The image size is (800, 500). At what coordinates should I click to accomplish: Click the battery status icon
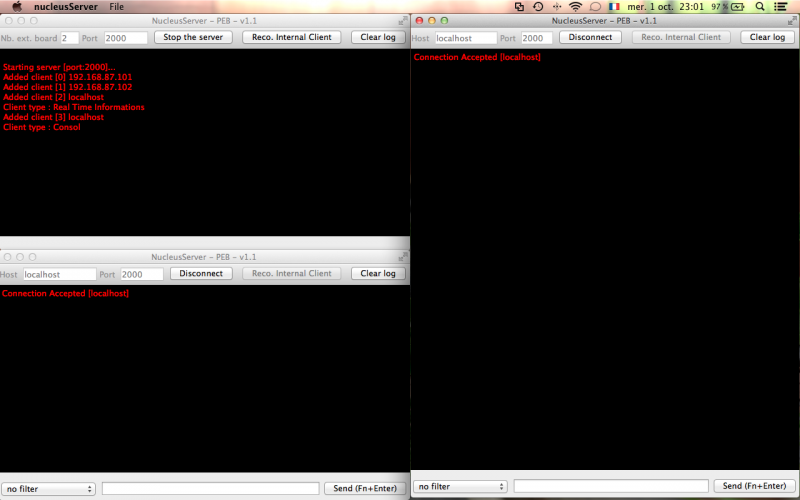737,7
